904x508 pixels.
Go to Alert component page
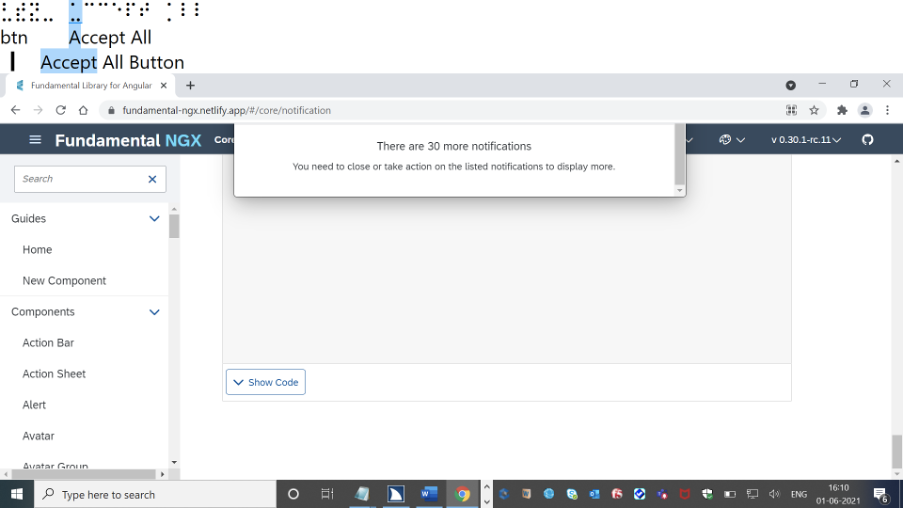[x=34, y=405]
